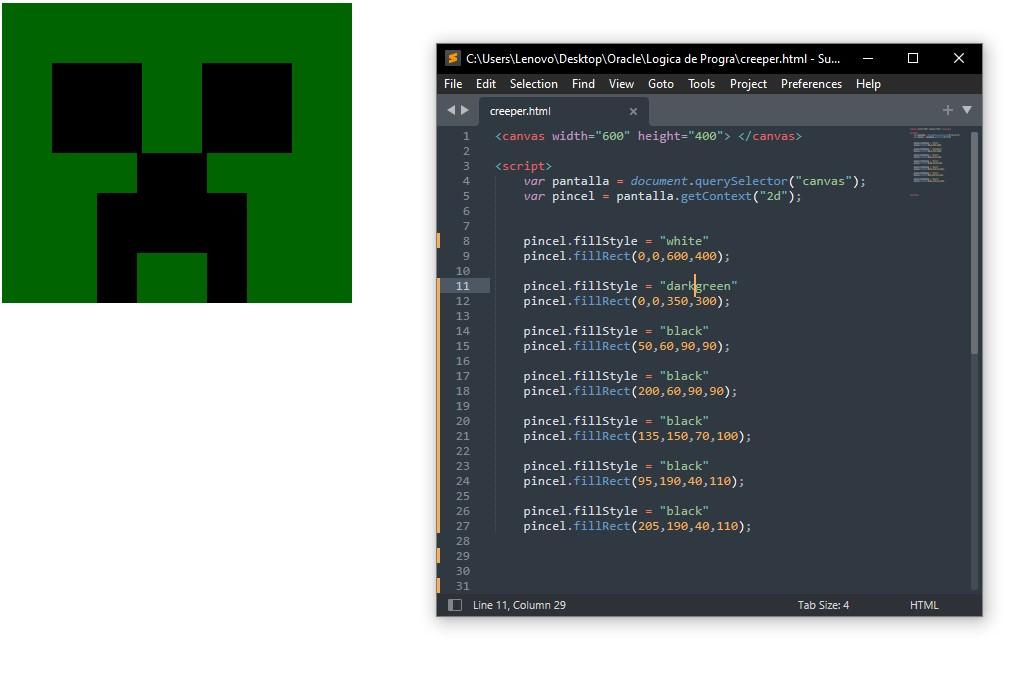The height and width of the screenshot is (676, 1036).
Task: Maximize the Sublime Text window
Action: pyautogui.click(x=913, y=58)
